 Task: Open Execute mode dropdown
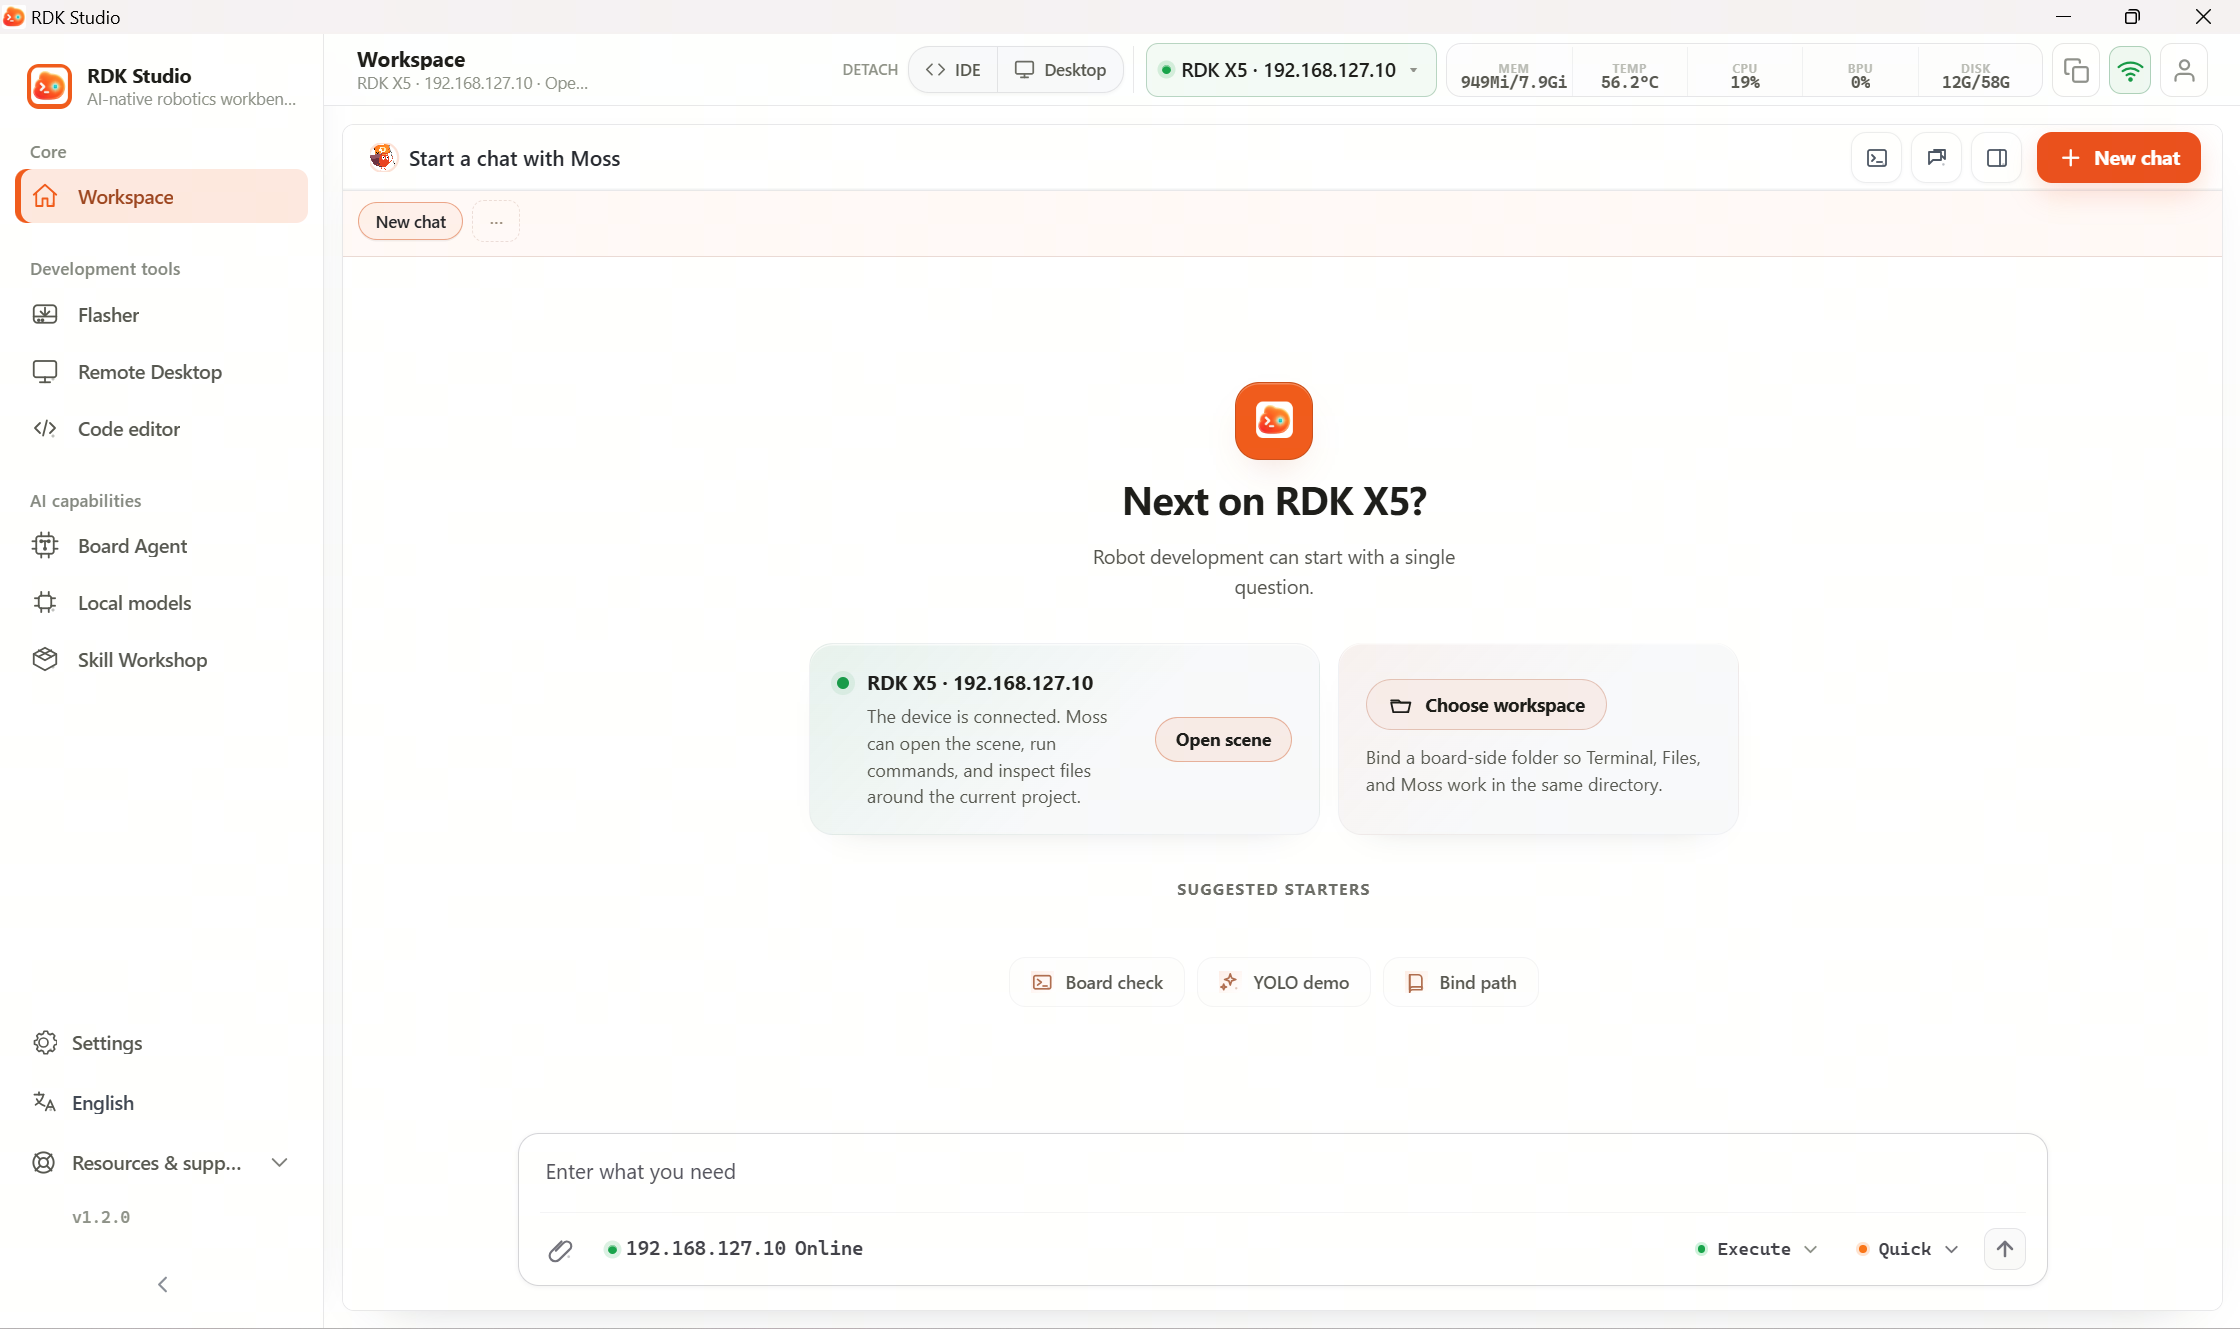[x=1757, y=1249]
